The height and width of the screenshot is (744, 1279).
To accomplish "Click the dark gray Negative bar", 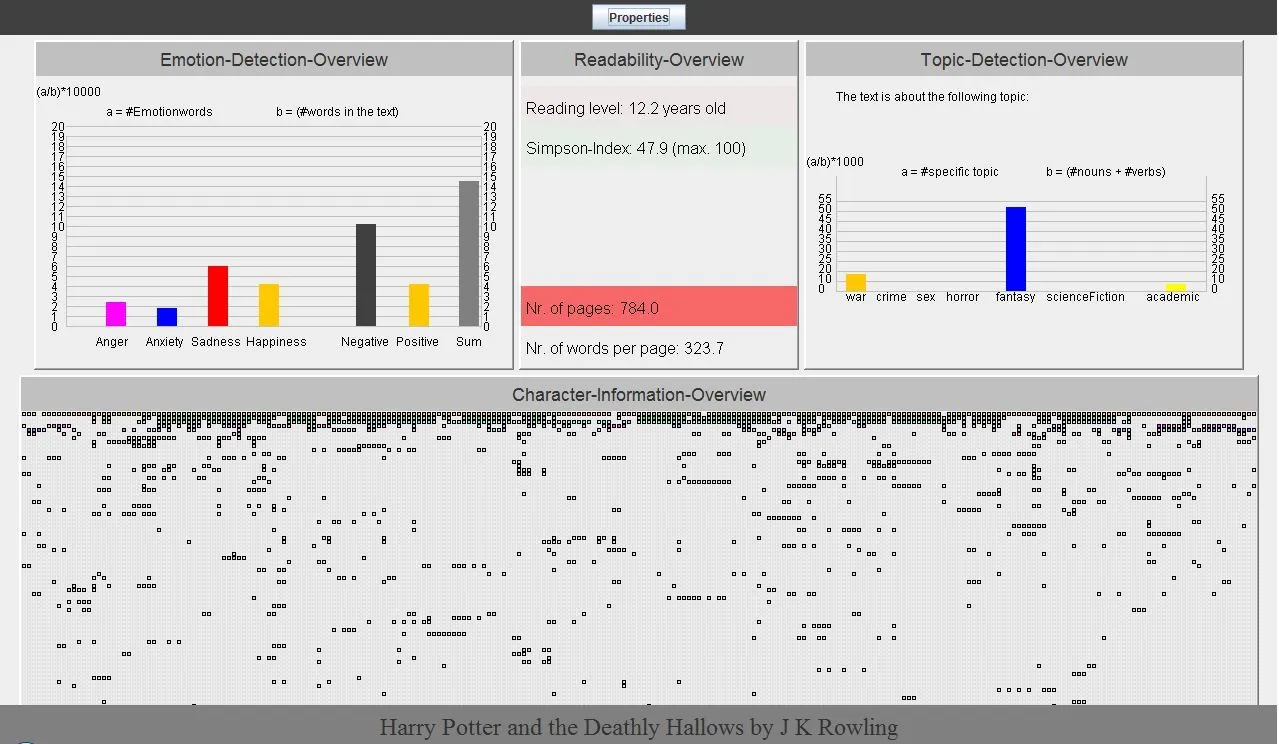I will coord(366,275).
